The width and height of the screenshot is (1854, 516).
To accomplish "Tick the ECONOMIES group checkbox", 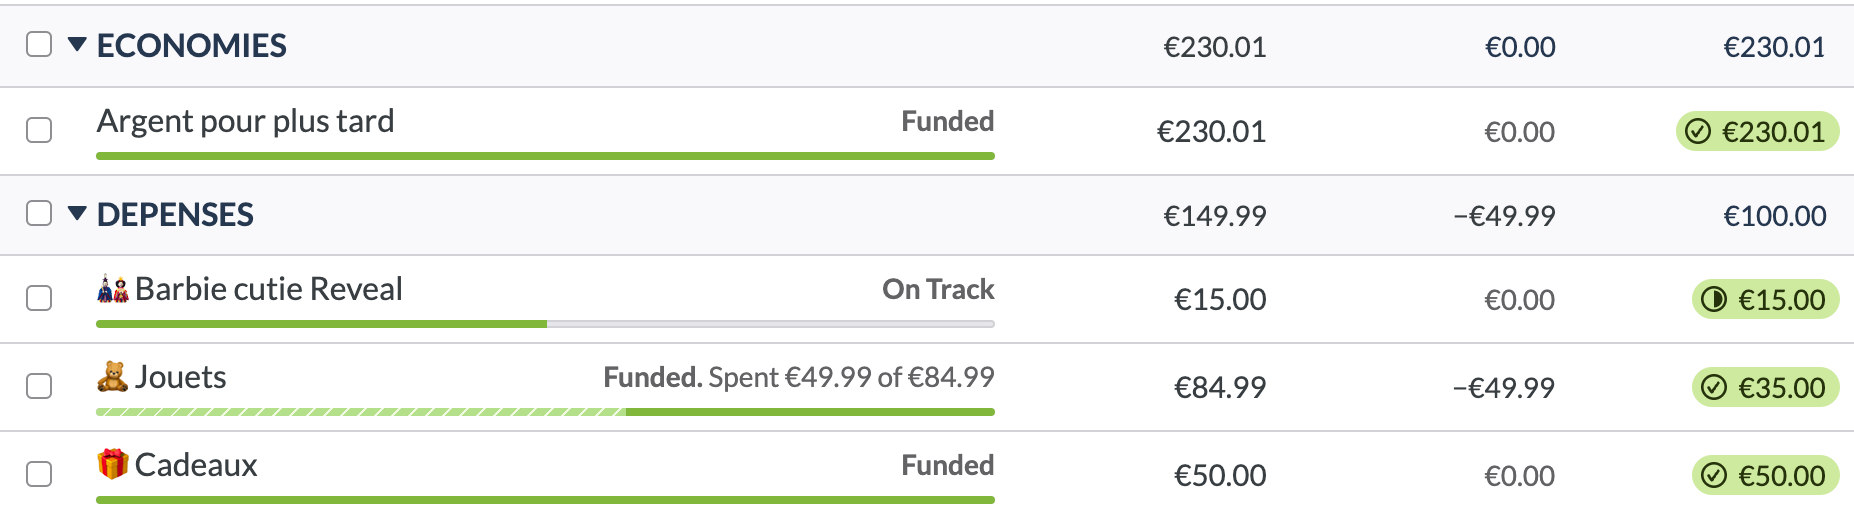I will (39, 44).
